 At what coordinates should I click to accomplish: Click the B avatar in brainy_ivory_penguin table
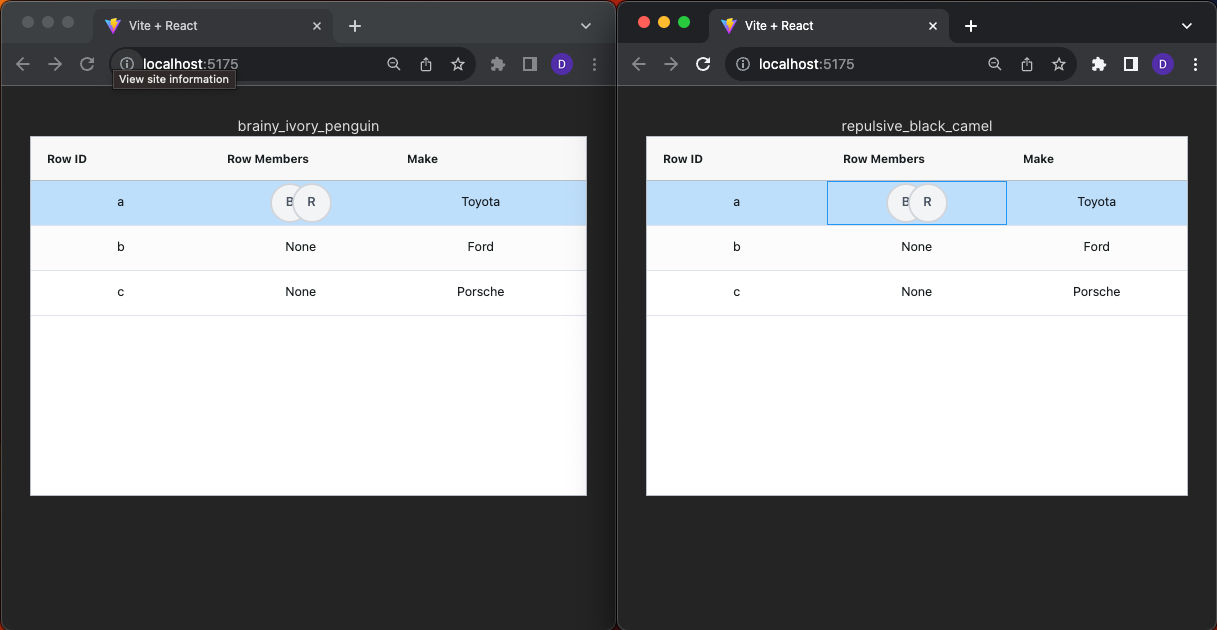point(286,202)
